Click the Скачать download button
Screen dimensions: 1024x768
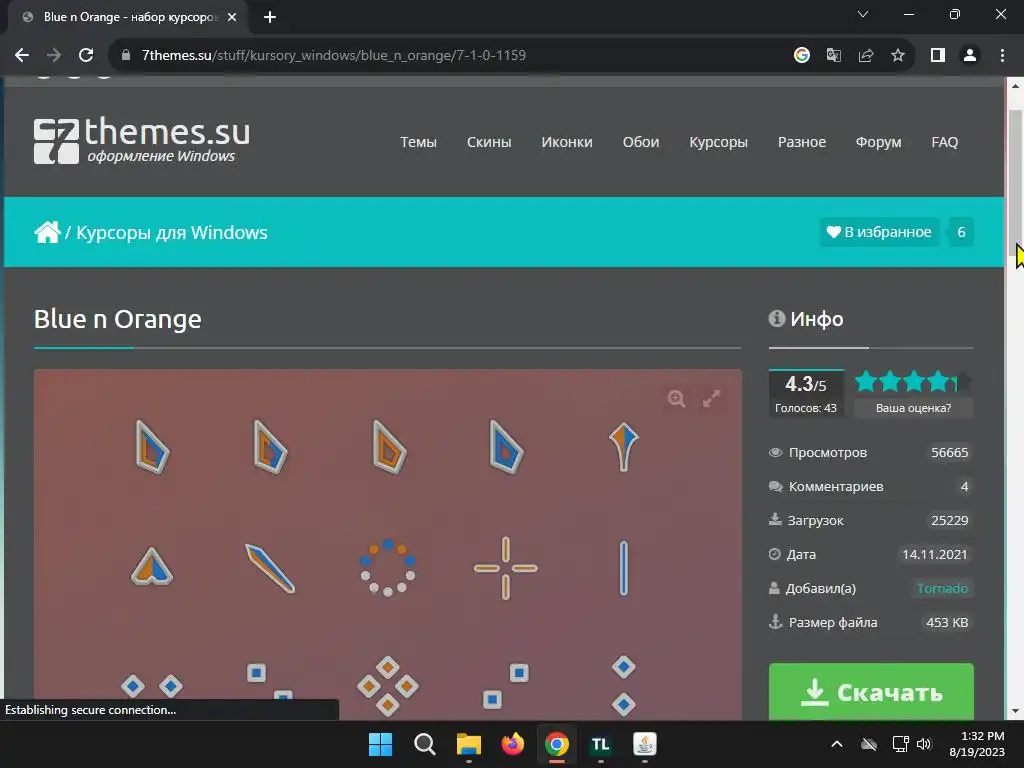pos(871,692)
